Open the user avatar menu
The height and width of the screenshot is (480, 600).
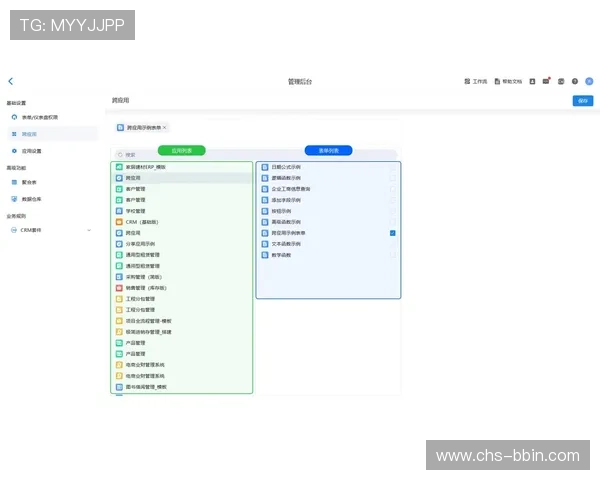click(x=589, y=81)
